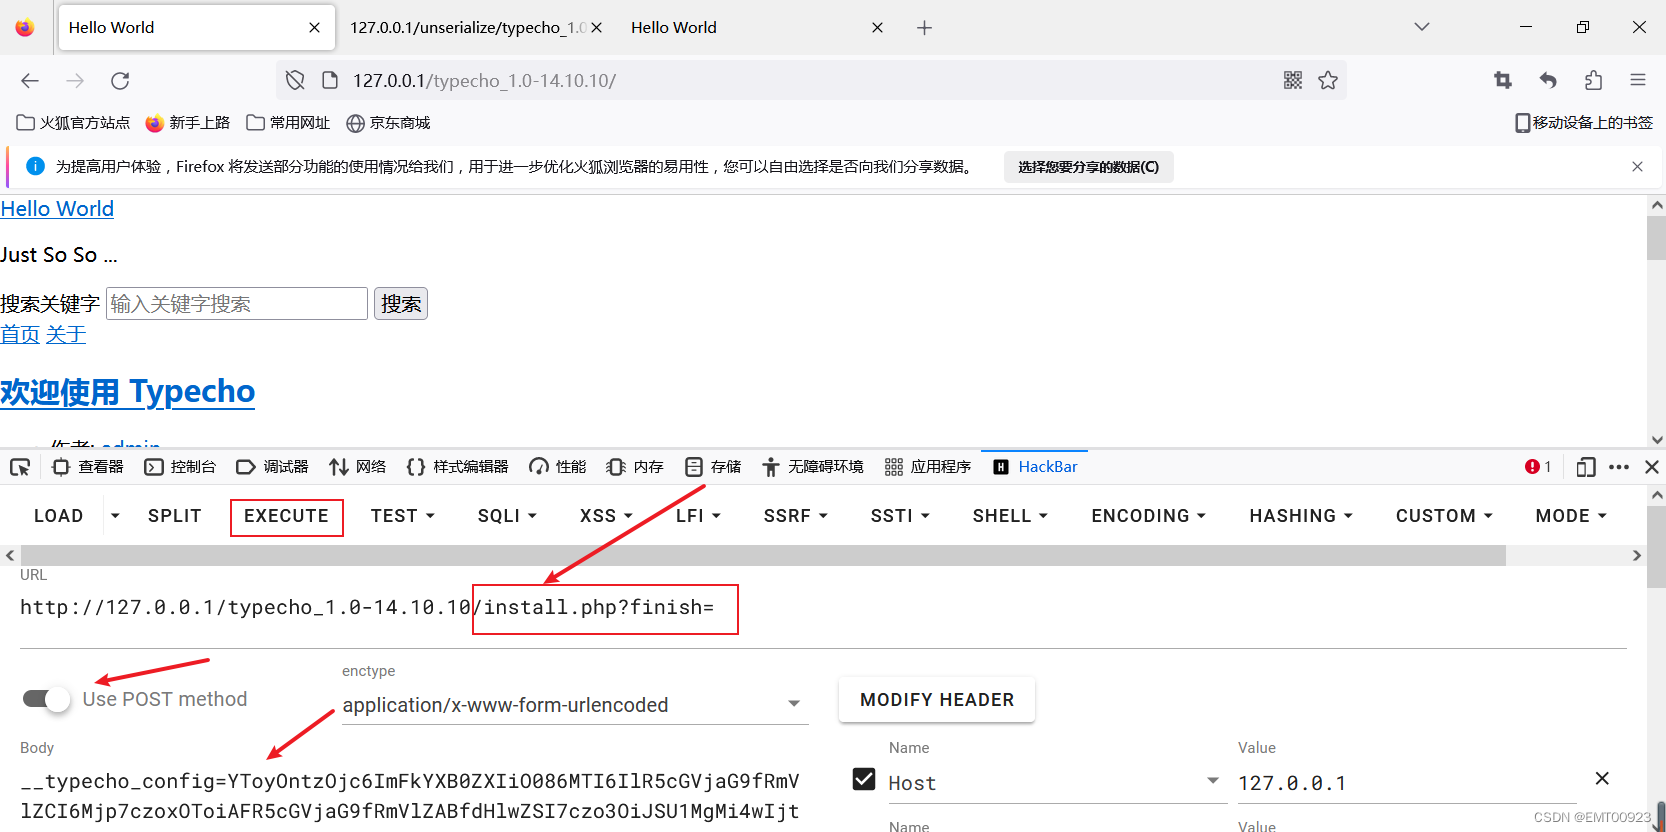The image size is (1666, 832).
Task: Uncheck the Host header checkbox
Action: [x=864, y=779]
